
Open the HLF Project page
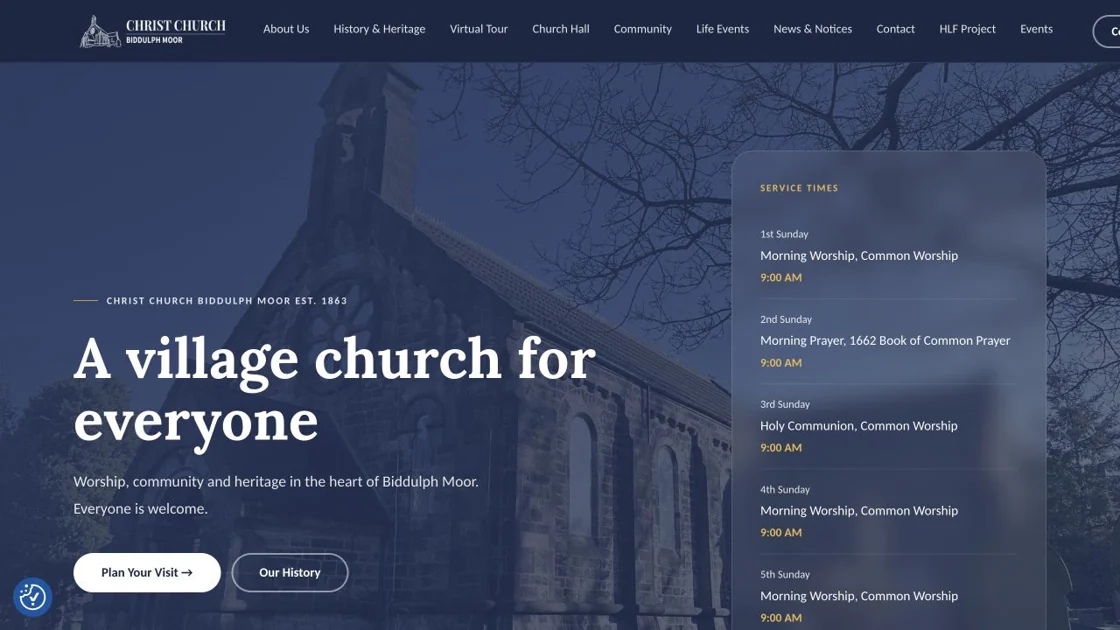click(x=967, y=29)
